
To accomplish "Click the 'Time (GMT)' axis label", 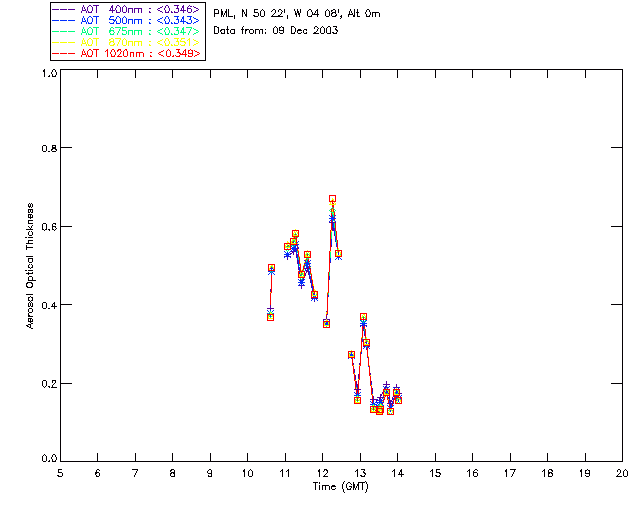I will 340,486.
